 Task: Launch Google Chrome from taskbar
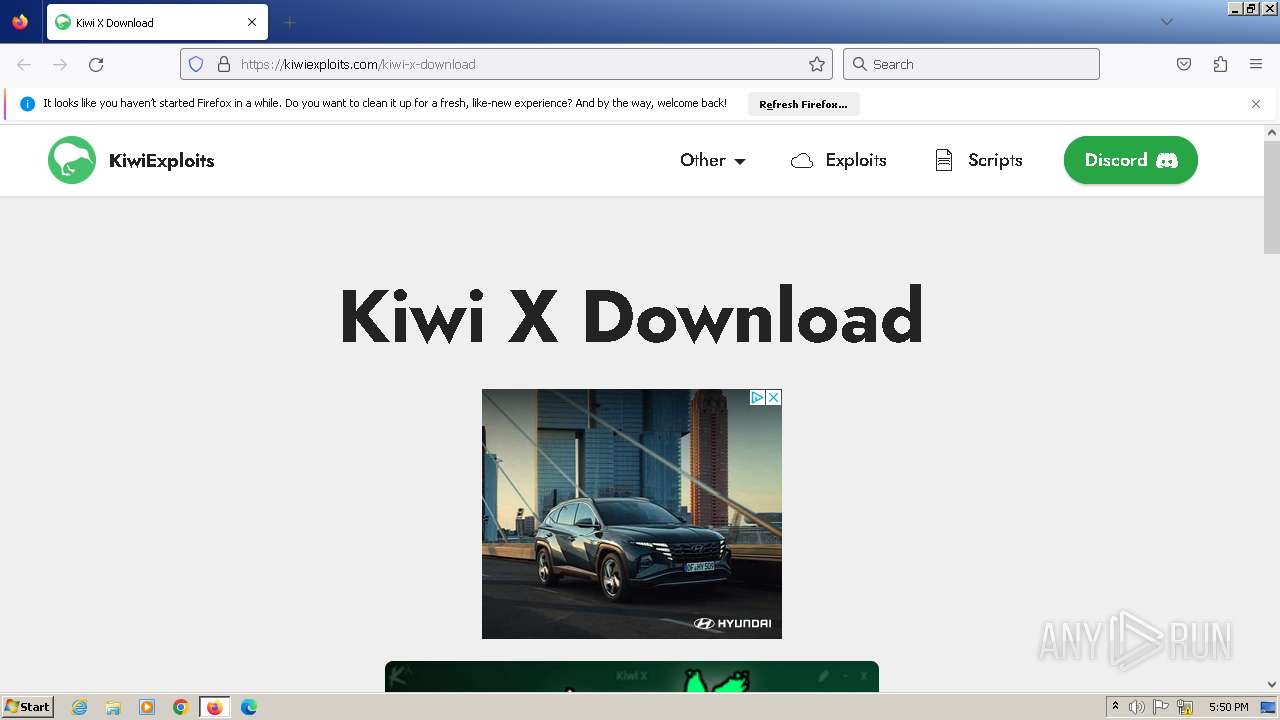pyautogui.click(x=181, y=707)
